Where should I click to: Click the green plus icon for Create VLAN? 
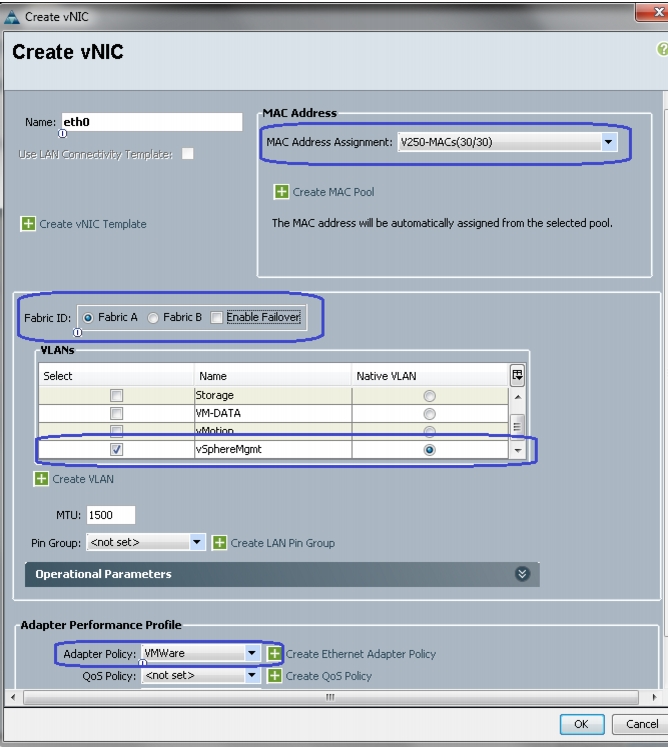[x=41, y=478]
